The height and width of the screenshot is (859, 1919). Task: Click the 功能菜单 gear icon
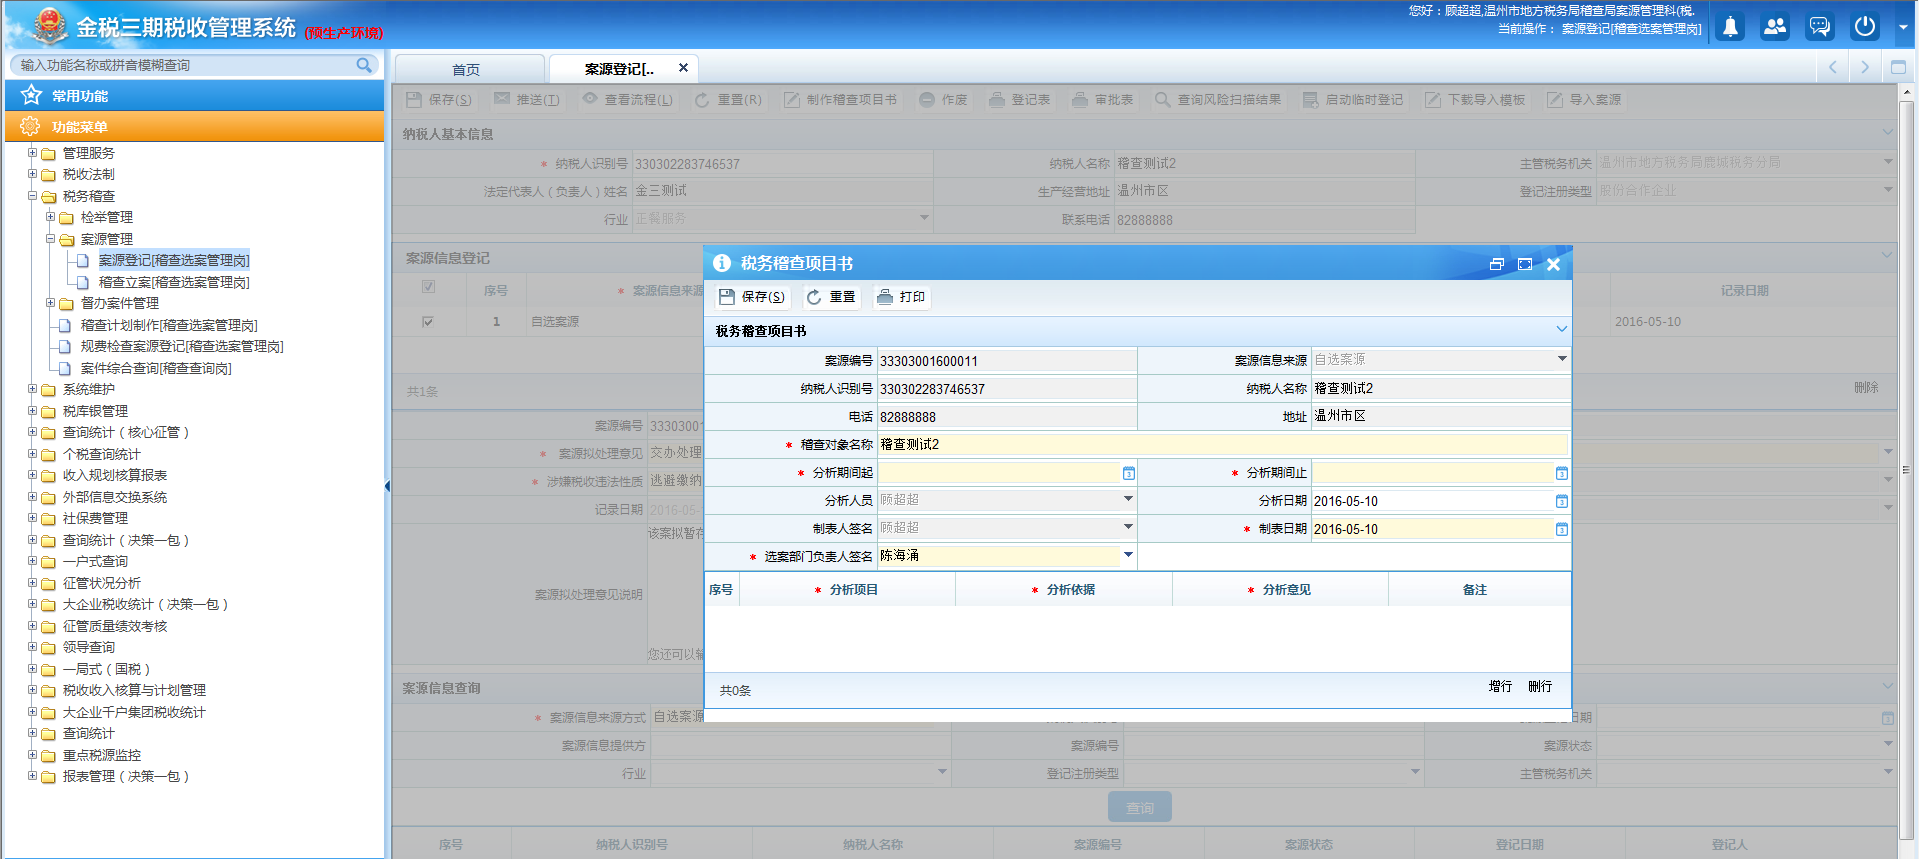coord(31,126)
